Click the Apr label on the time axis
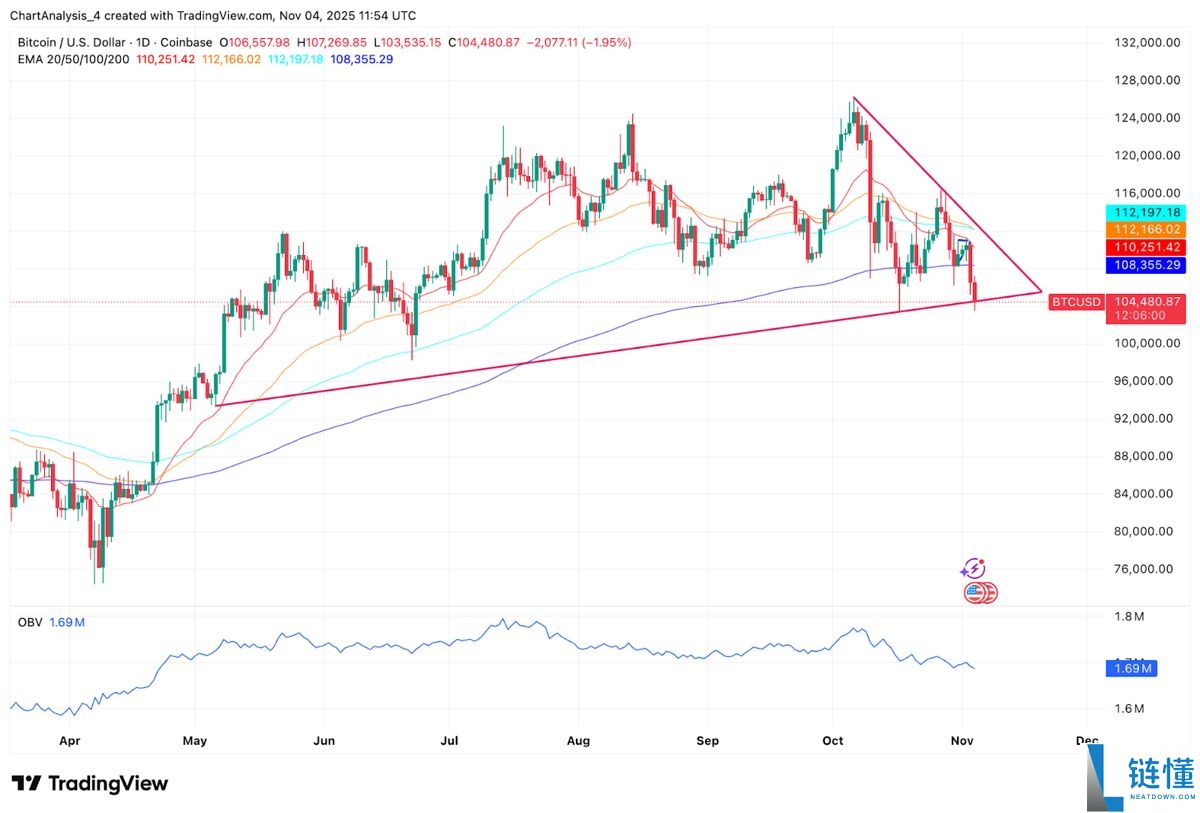Viewport: 1200px width, 813px height. point(70,742)
